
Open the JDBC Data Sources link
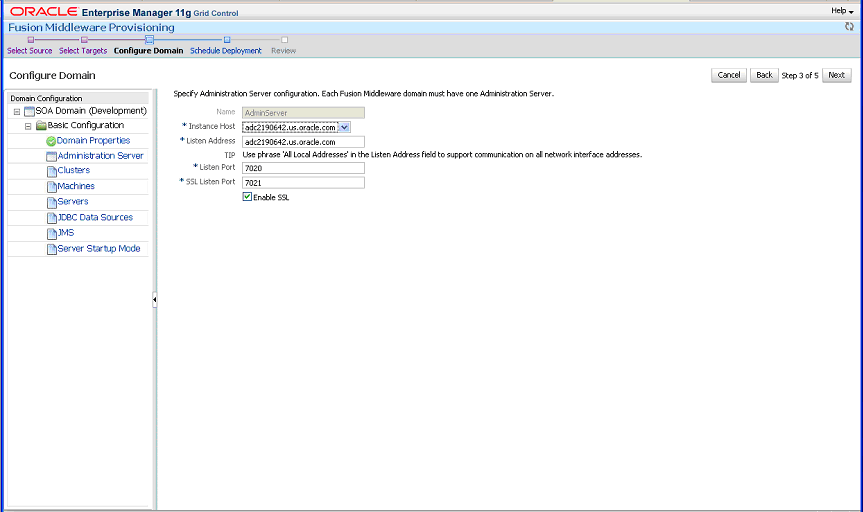(x=95, y=218)
